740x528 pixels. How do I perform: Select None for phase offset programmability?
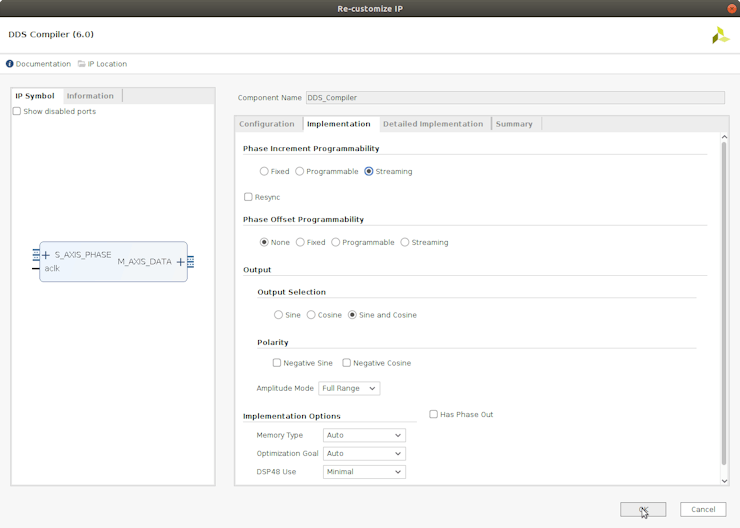[264, 242]
